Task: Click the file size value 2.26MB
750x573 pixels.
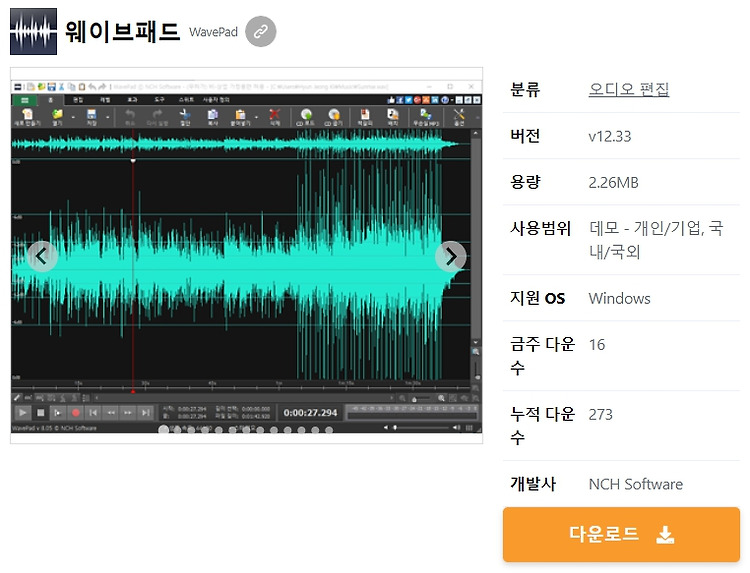Action: [x=613, y=182]
